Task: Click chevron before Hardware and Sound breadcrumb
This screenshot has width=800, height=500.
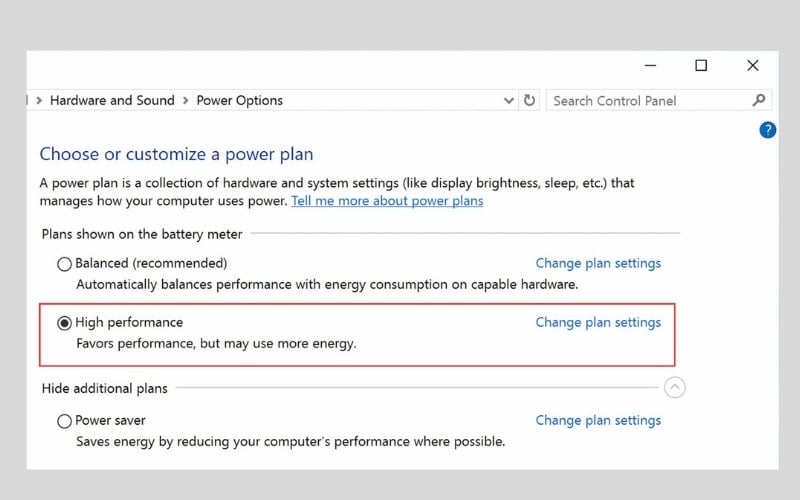Action: (x=39, y=100)
